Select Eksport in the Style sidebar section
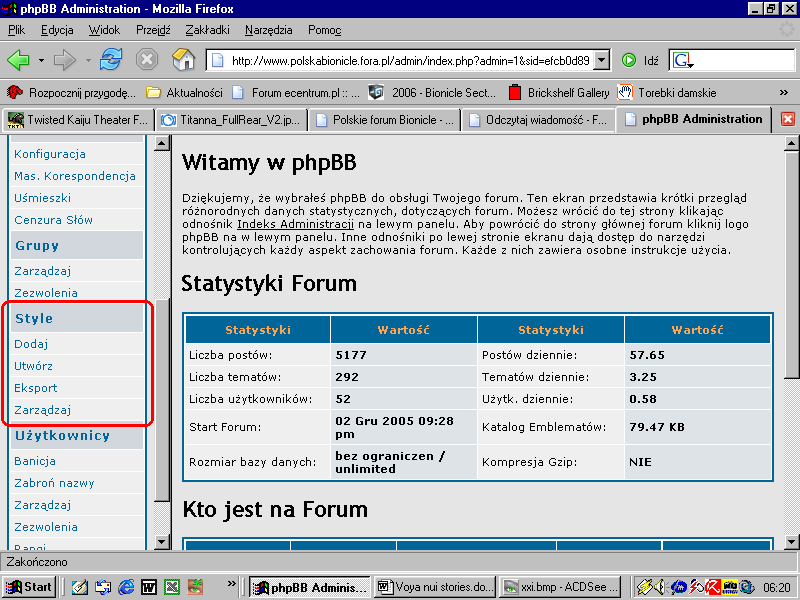This screenshot has width=800, height=600. click(x=37, y=387)
